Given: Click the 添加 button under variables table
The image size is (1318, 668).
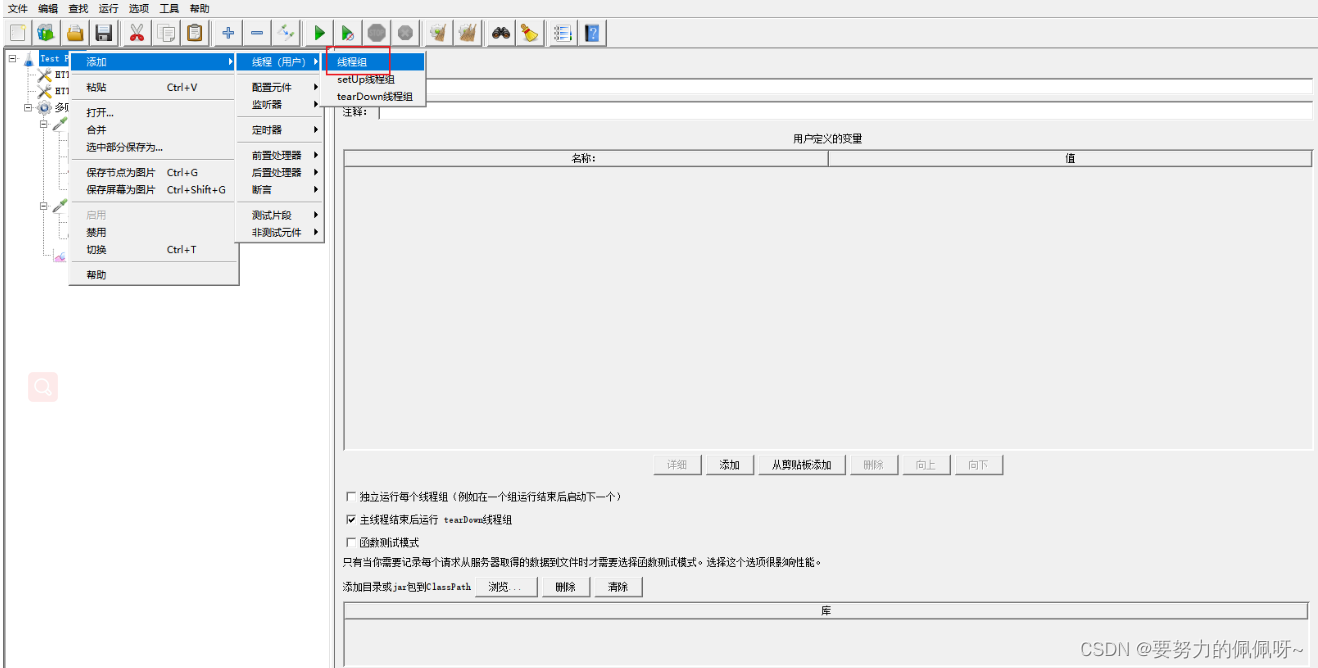Looking at the screenshot, I should tap(730, 465).
